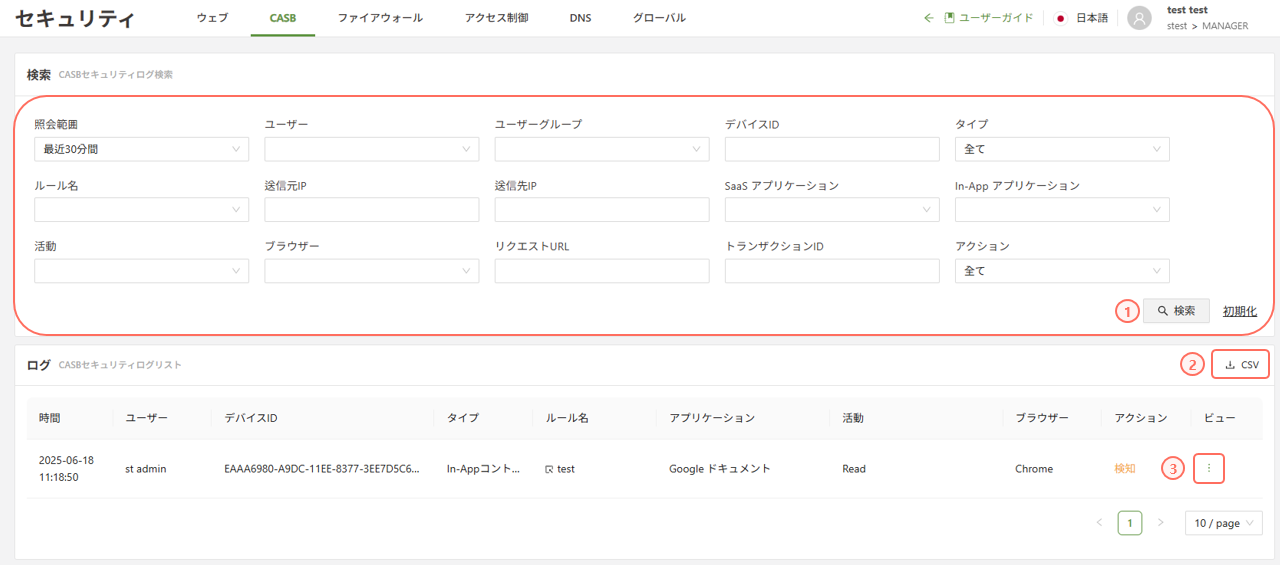Click the back arrow beside user guide
Screen dimensions: 1280x565
click(928, 18)
